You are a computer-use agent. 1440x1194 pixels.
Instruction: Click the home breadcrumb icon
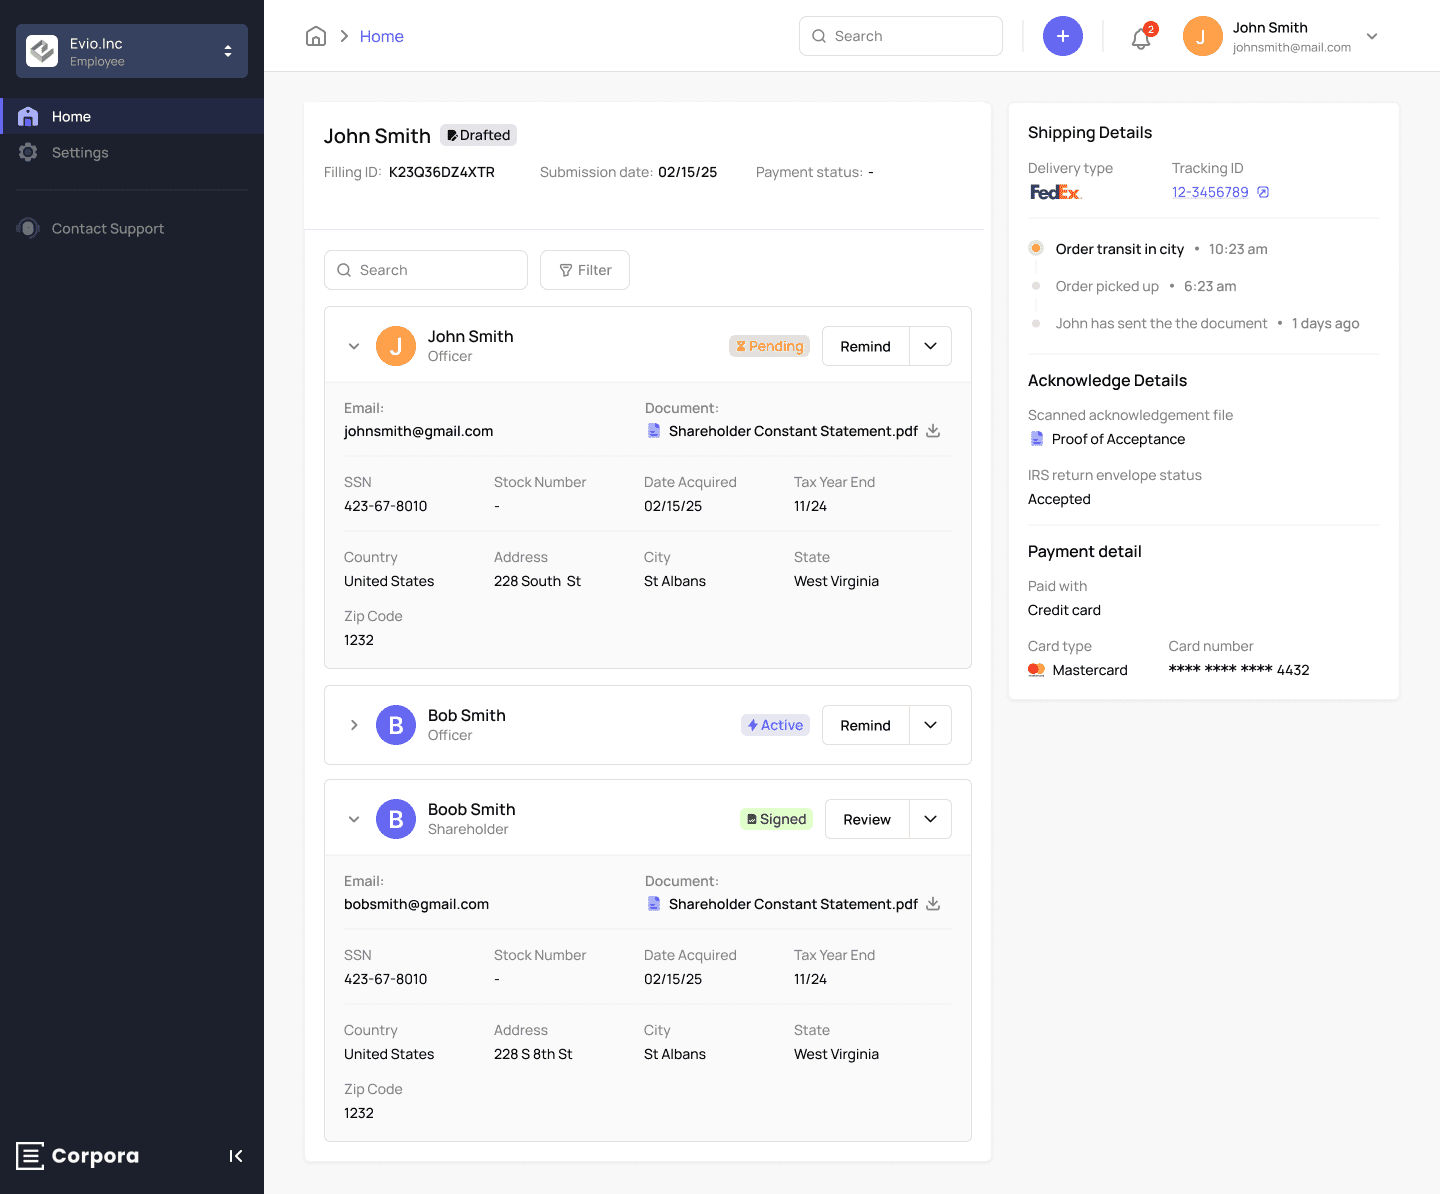pos(316,36)
